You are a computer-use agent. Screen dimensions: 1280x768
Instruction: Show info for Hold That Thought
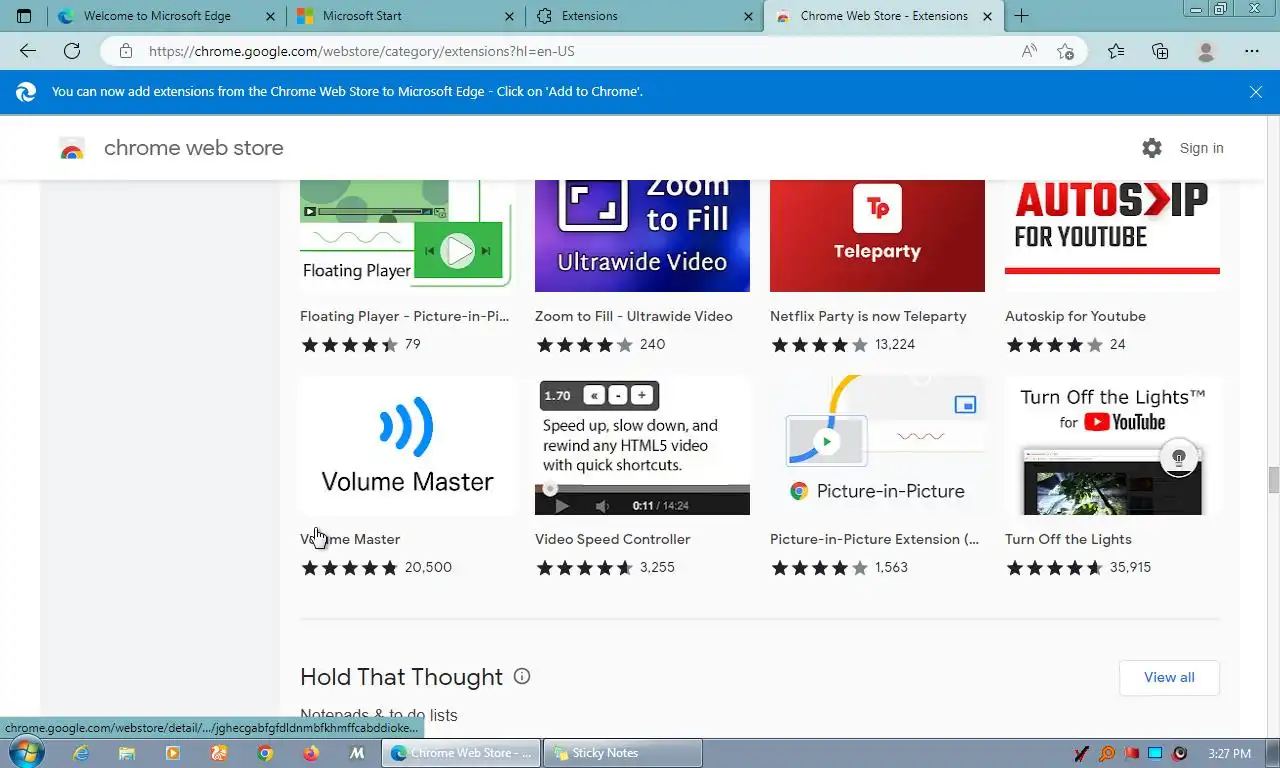pyautogui.click(x=522, y=676)
